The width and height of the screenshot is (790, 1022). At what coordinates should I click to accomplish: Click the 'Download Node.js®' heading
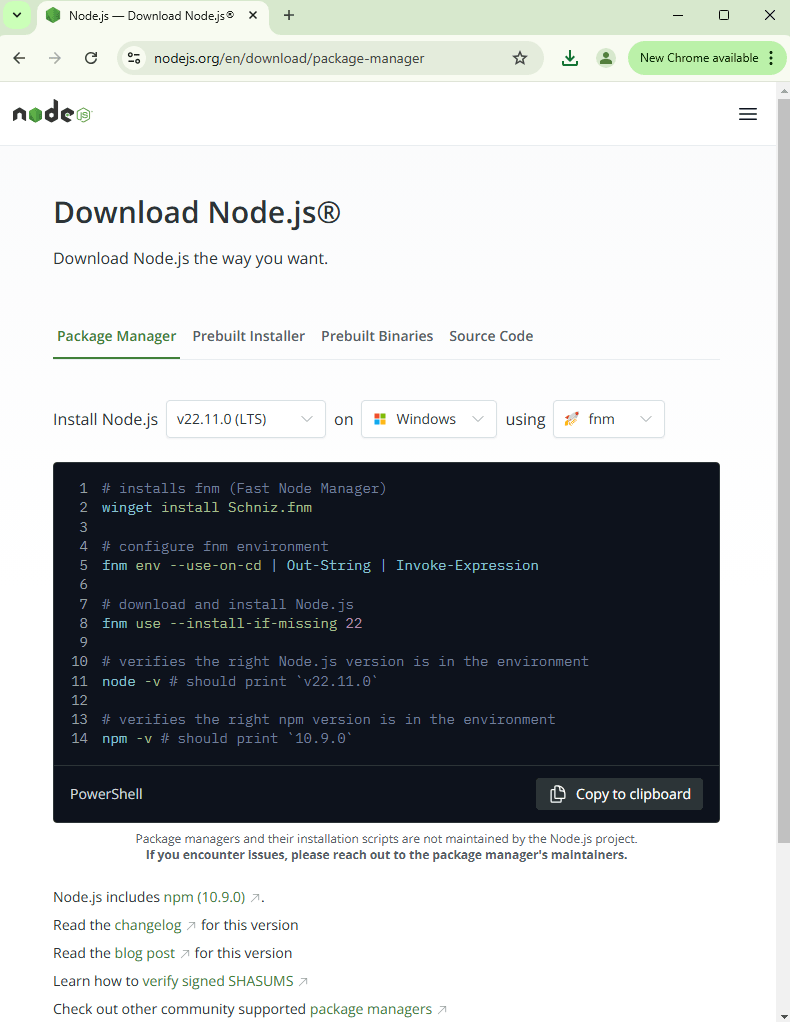tap(197, 212)
